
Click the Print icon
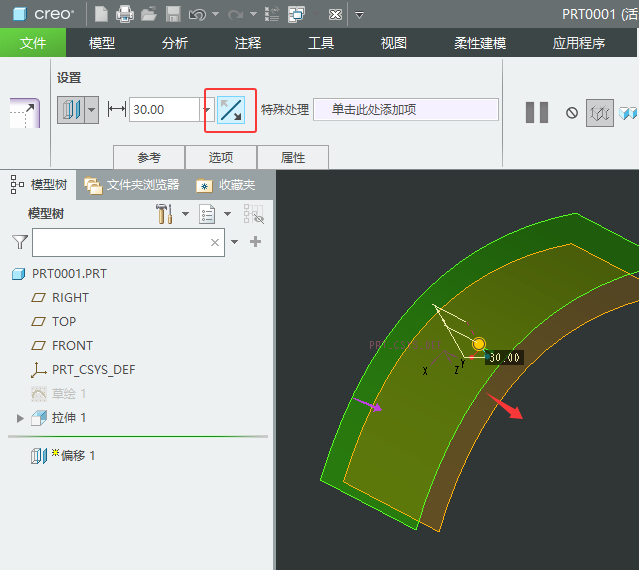(x=125, y=14)
